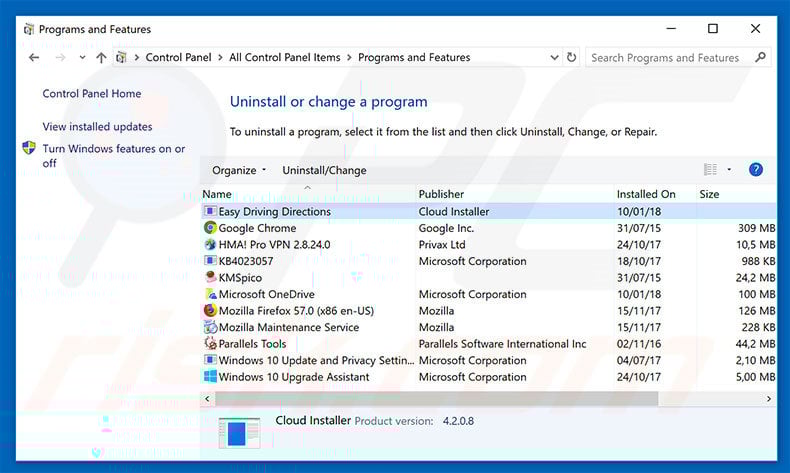
Task: Click Programs and Features breadcrumb
Action: pos(414,57)
